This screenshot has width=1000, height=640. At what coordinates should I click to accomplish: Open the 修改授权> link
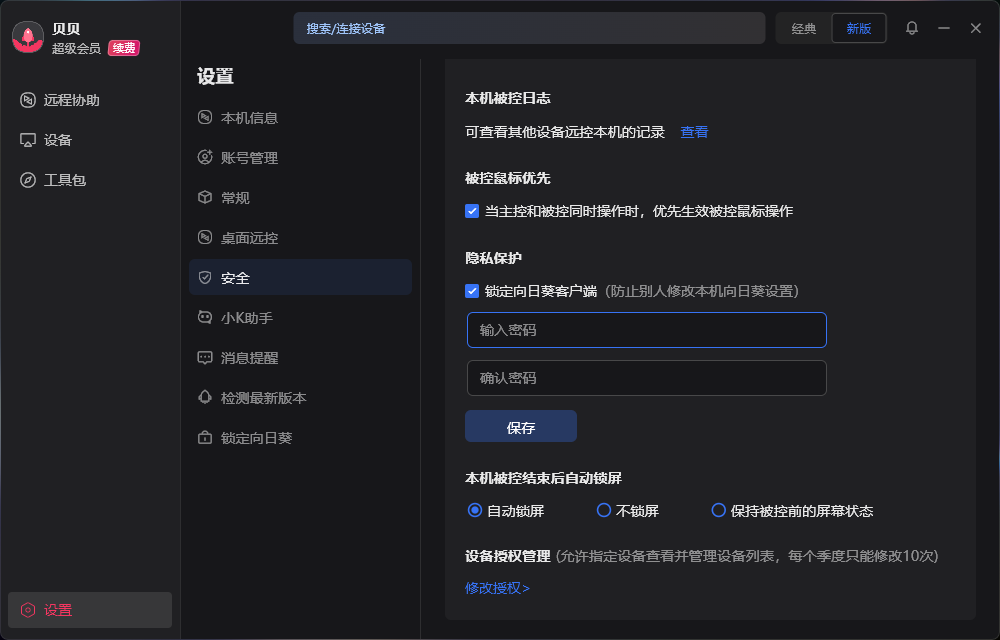(497, 588)
